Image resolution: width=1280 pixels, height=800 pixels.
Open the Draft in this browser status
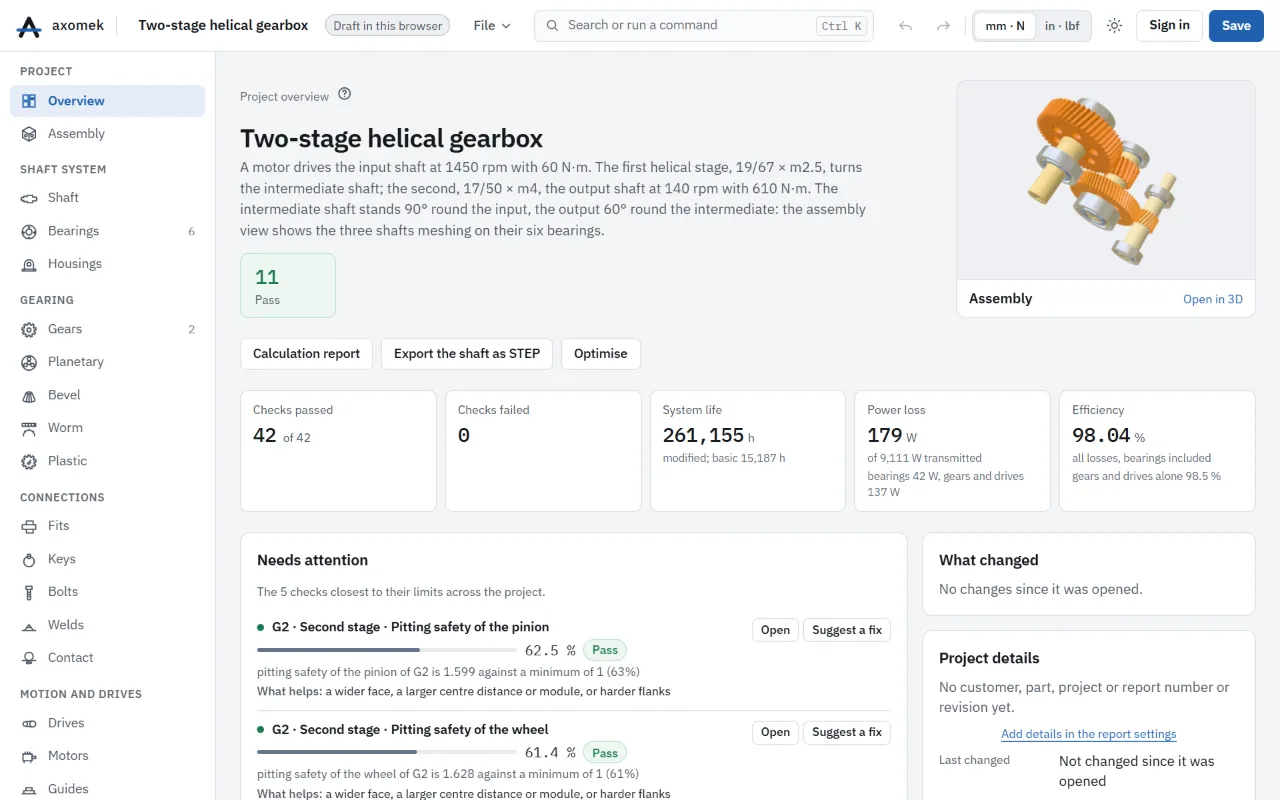(387, 26)
